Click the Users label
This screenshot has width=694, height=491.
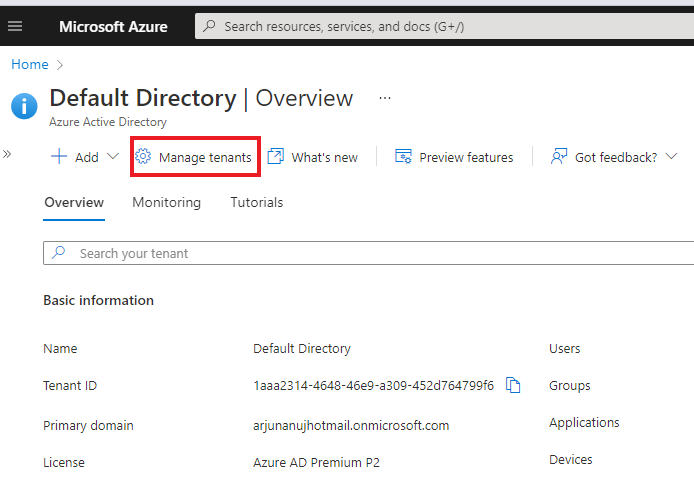(564, 348)
